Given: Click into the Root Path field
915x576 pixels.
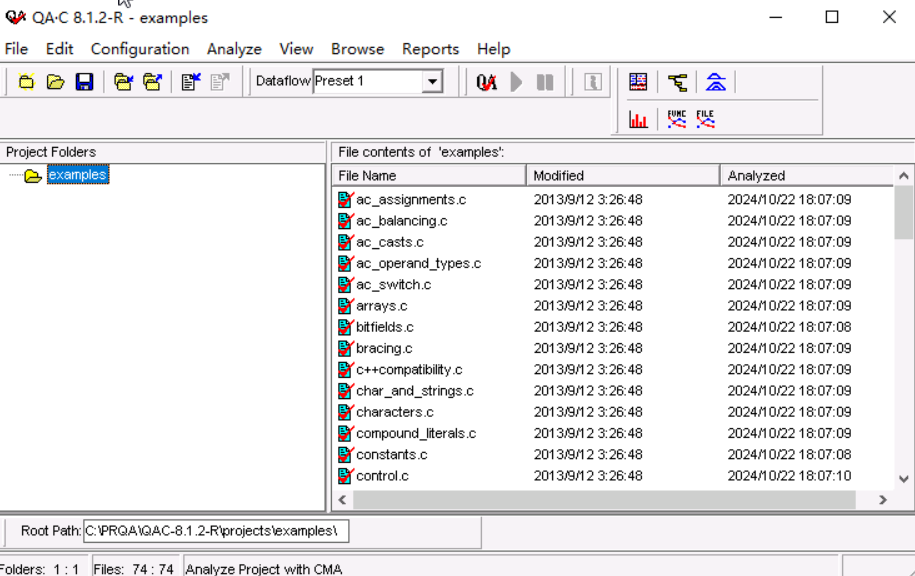Looking at the screenshot, I should pyautogui.click(x=215, y=530).
